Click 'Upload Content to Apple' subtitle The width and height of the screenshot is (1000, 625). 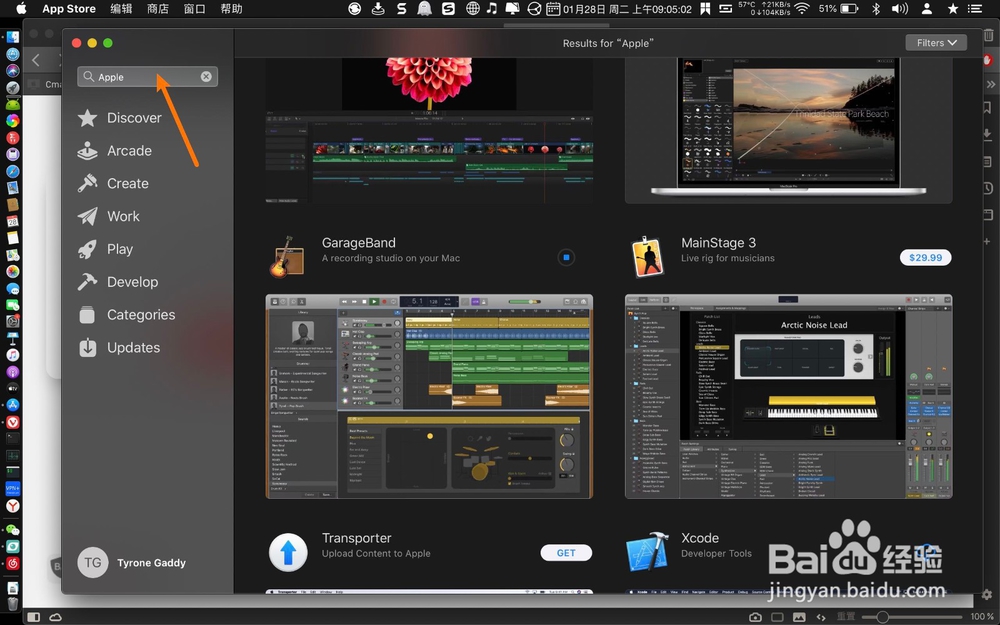376,554
